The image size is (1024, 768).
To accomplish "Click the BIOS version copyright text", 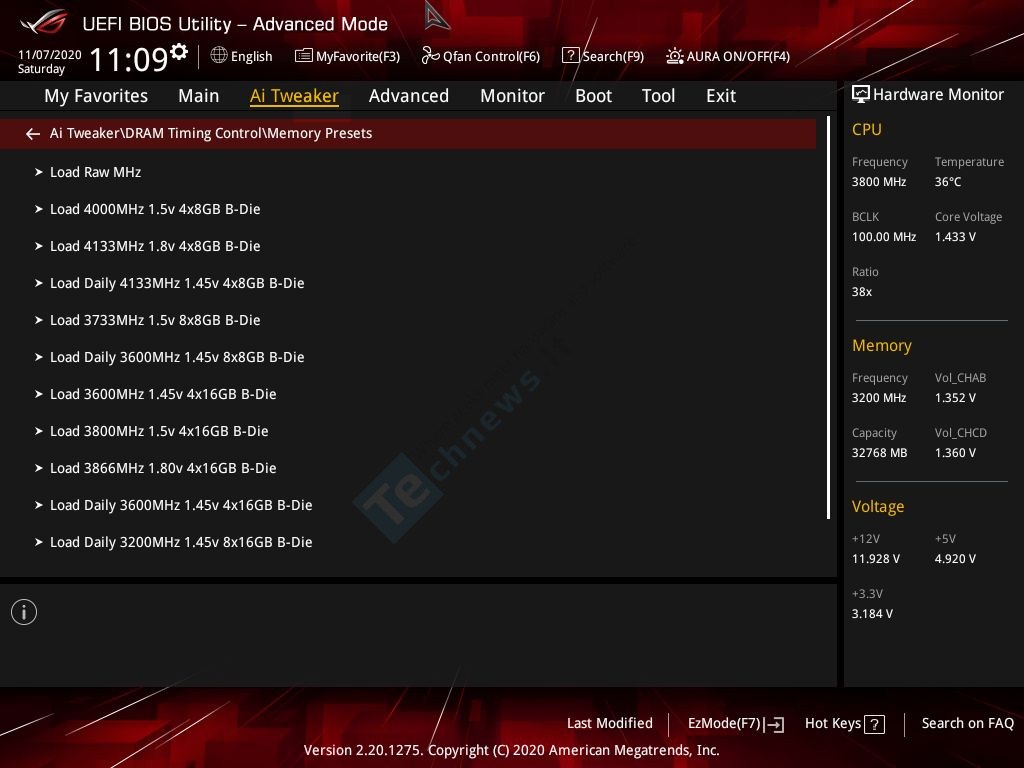I will [x=511, y=750].
